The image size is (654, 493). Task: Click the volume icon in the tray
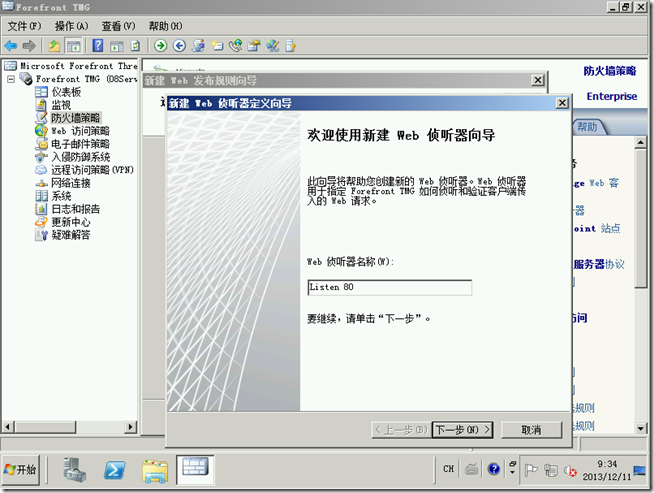pyautogui.click(x=570, y=470)
